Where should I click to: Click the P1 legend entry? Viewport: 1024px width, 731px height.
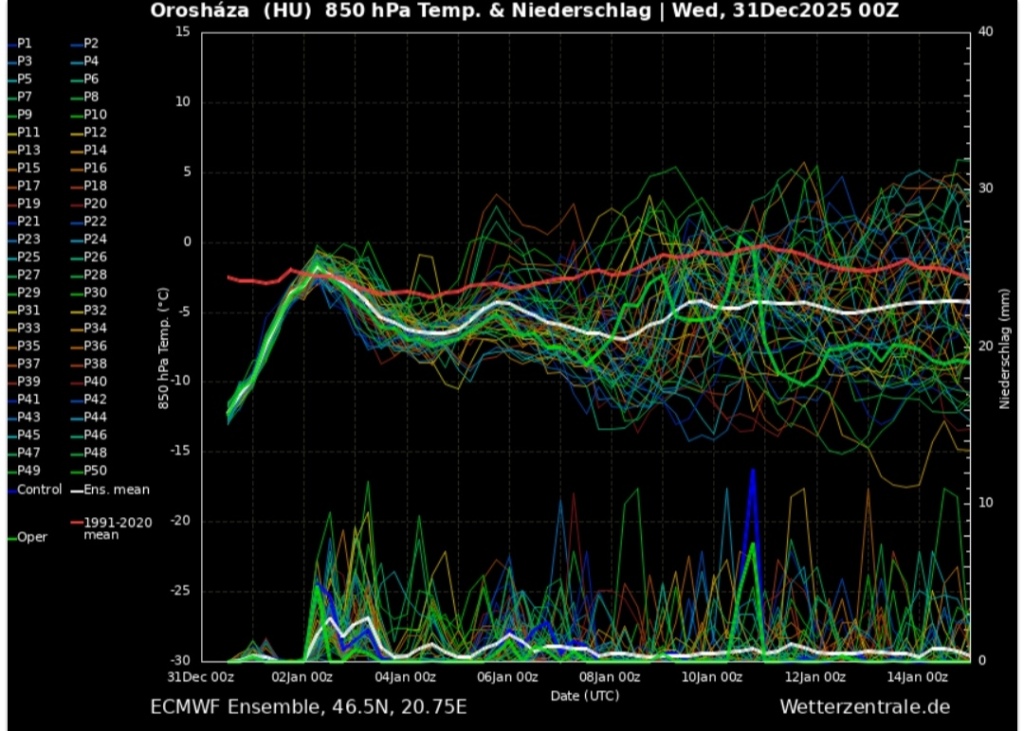pos(24,43)
